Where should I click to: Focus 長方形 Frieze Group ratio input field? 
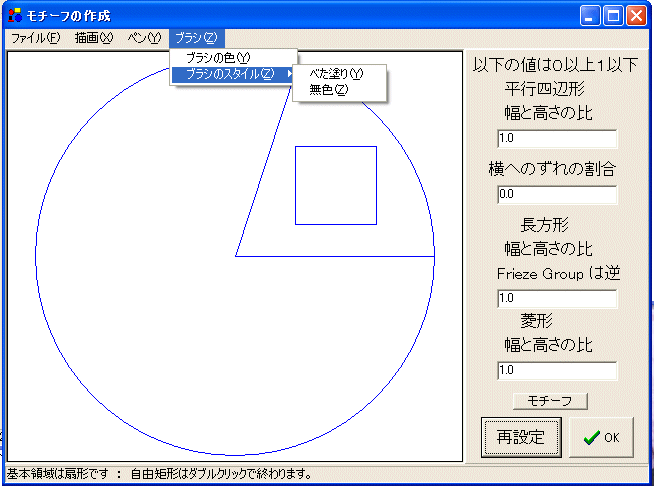tap(557, 298)
